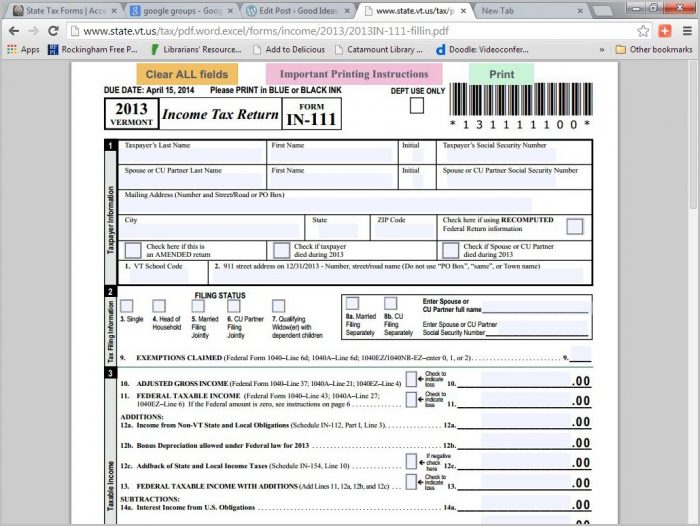The width and height of the screenshot is (700, 526).
Task: Close the State Tax Forms tab
Action: pyautogui.click(x=114, y=11)
